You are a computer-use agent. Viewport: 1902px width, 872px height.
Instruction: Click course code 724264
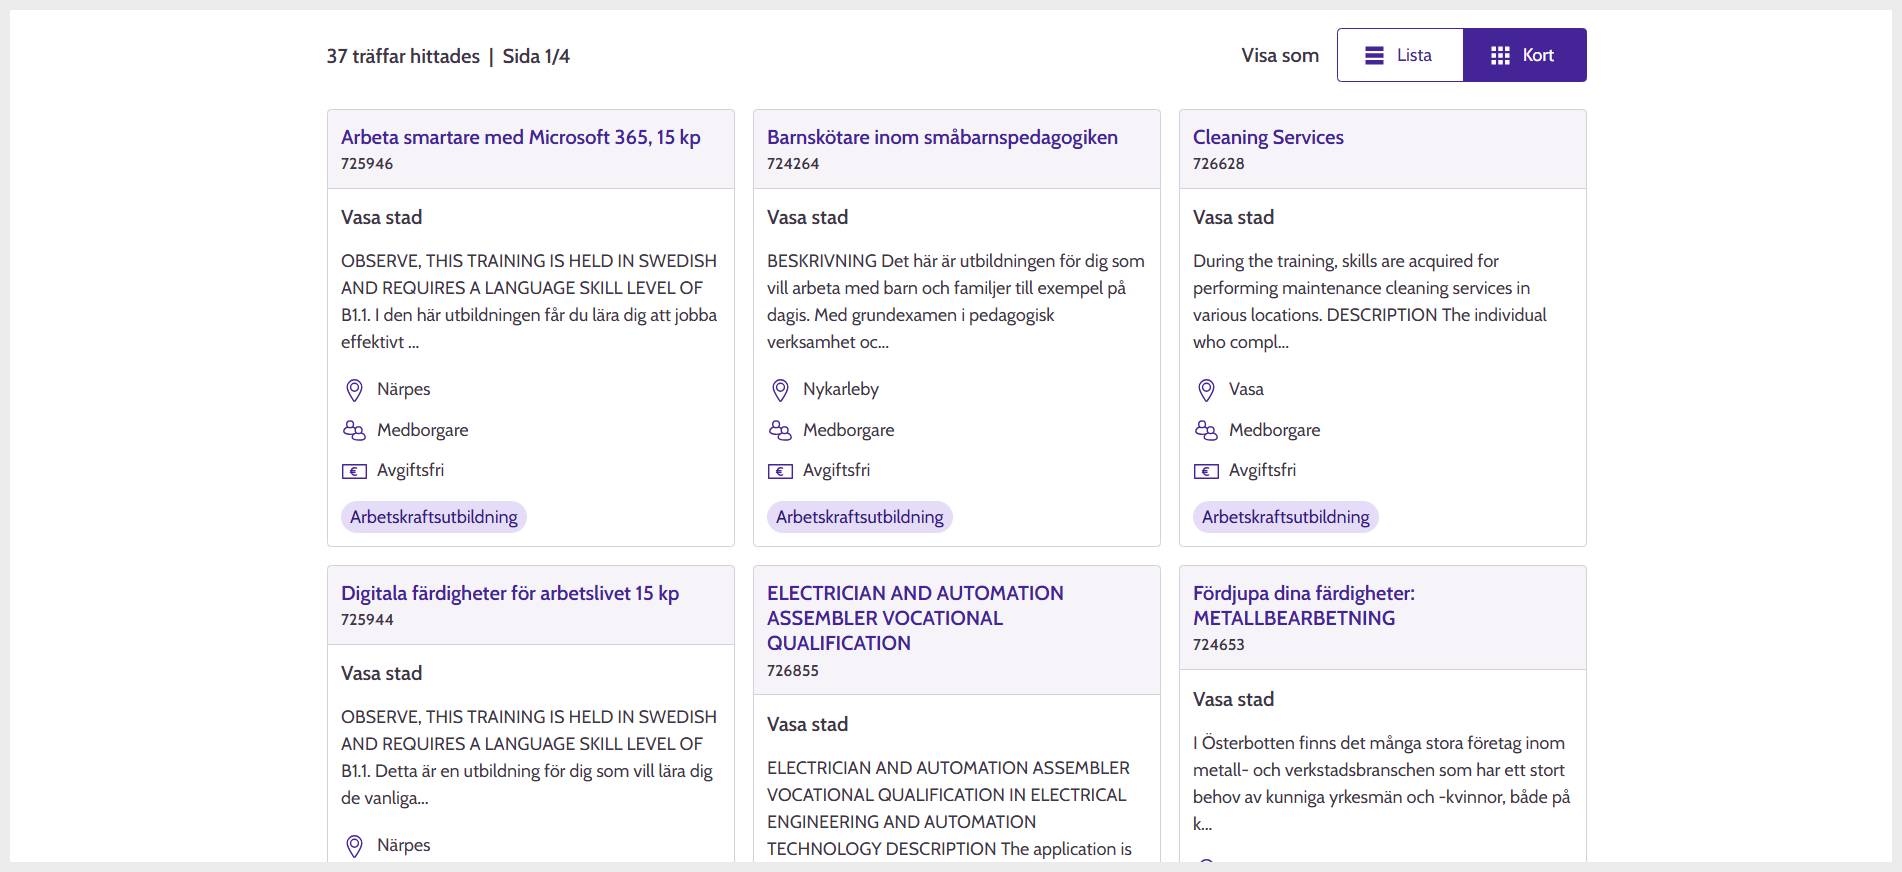793,164
